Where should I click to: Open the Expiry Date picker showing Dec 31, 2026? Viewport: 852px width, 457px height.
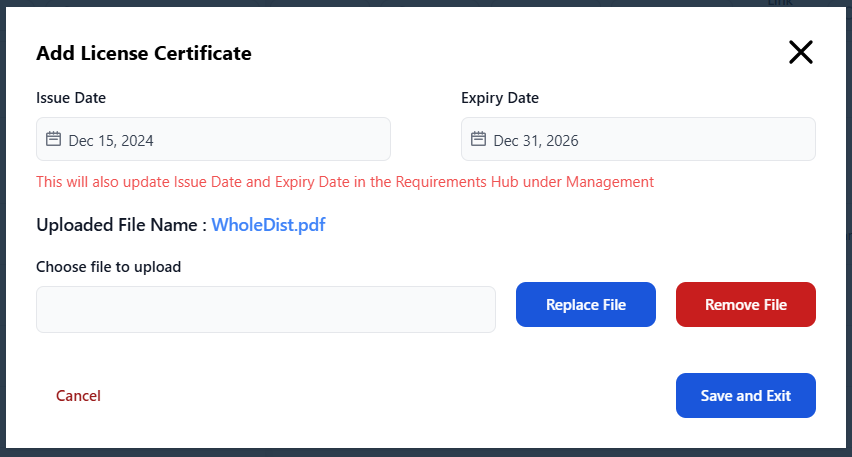(x=638, y=140)
